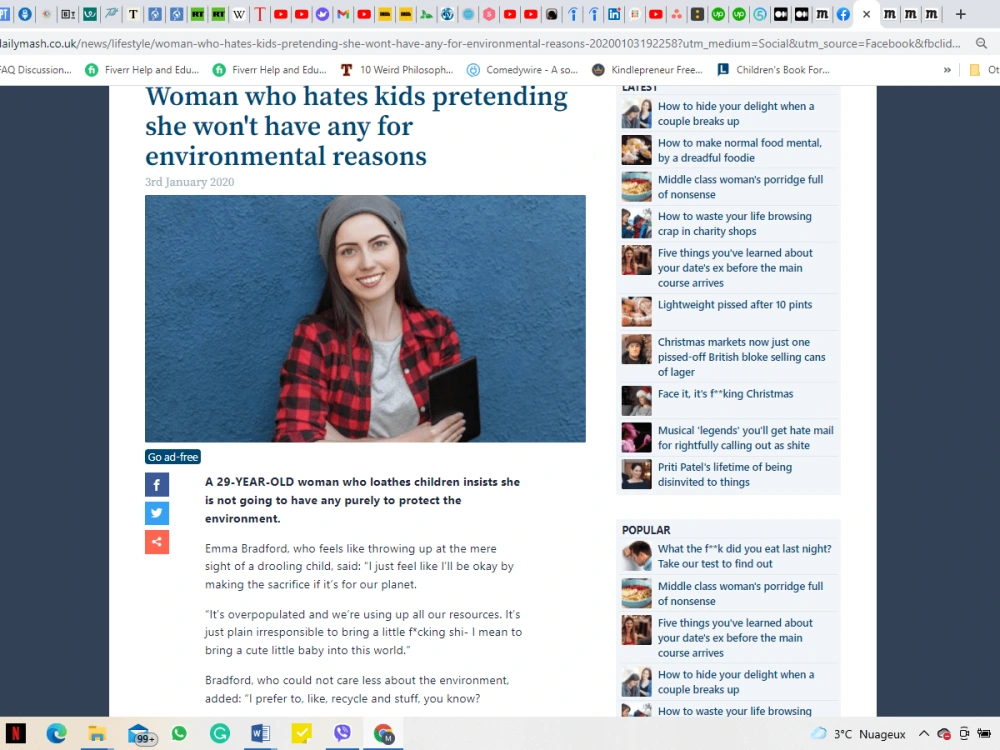Click the '3rd January 2020' date text
1000x750 pixels.
[189, 182]
